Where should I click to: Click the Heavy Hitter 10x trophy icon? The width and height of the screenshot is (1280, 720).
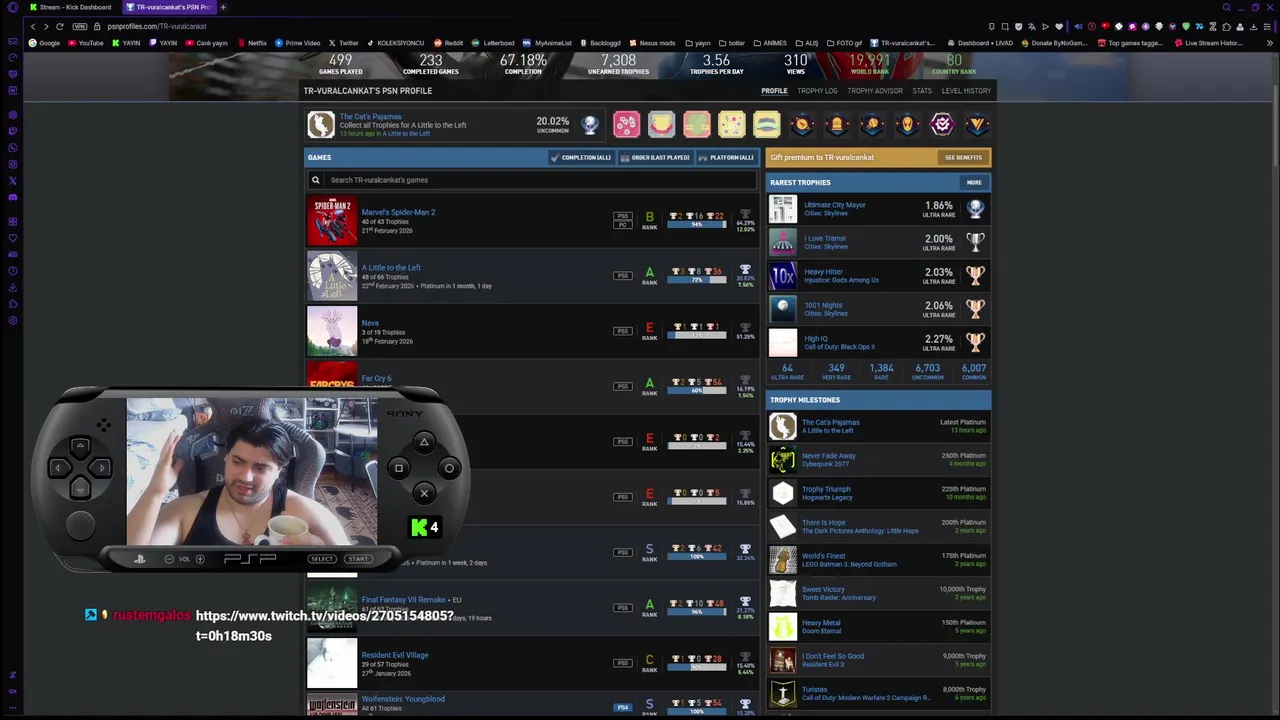[x=783, y=275]
